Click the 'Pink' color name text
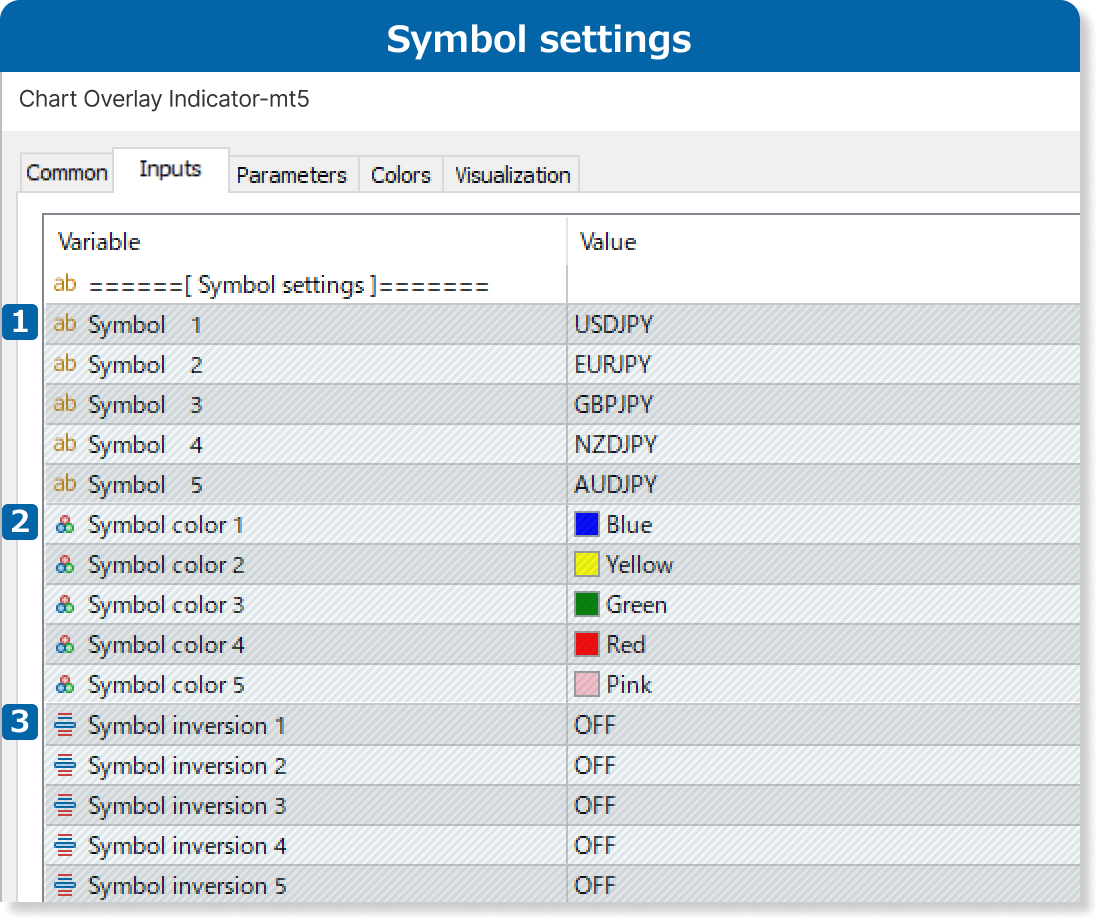Screen dimensions: 1100x922 coord(629,685)
